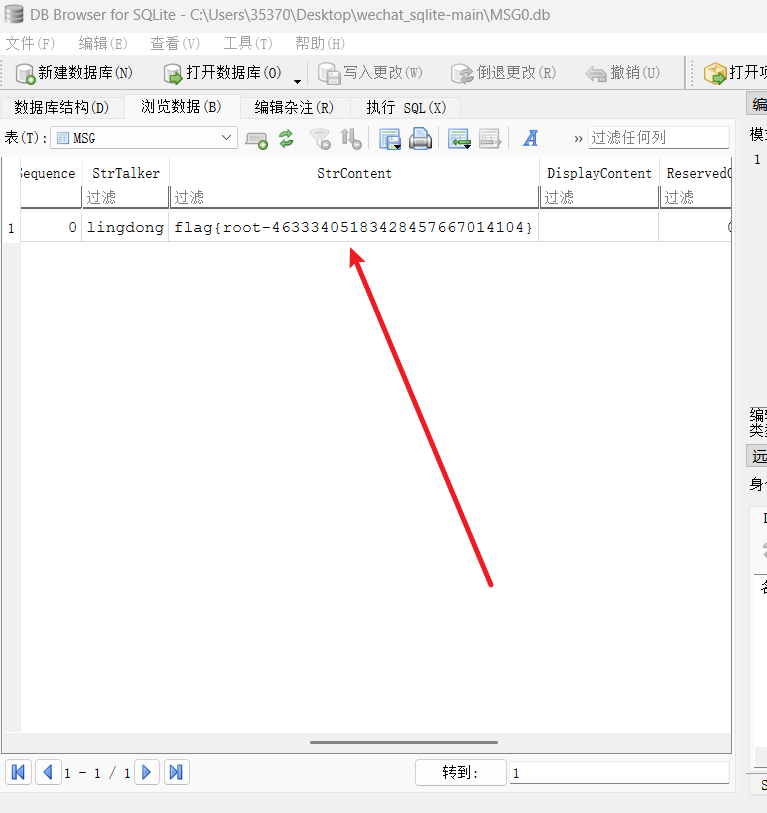Click the next record arrow
This screenshot has height=813, width=767.
point(147,772)
